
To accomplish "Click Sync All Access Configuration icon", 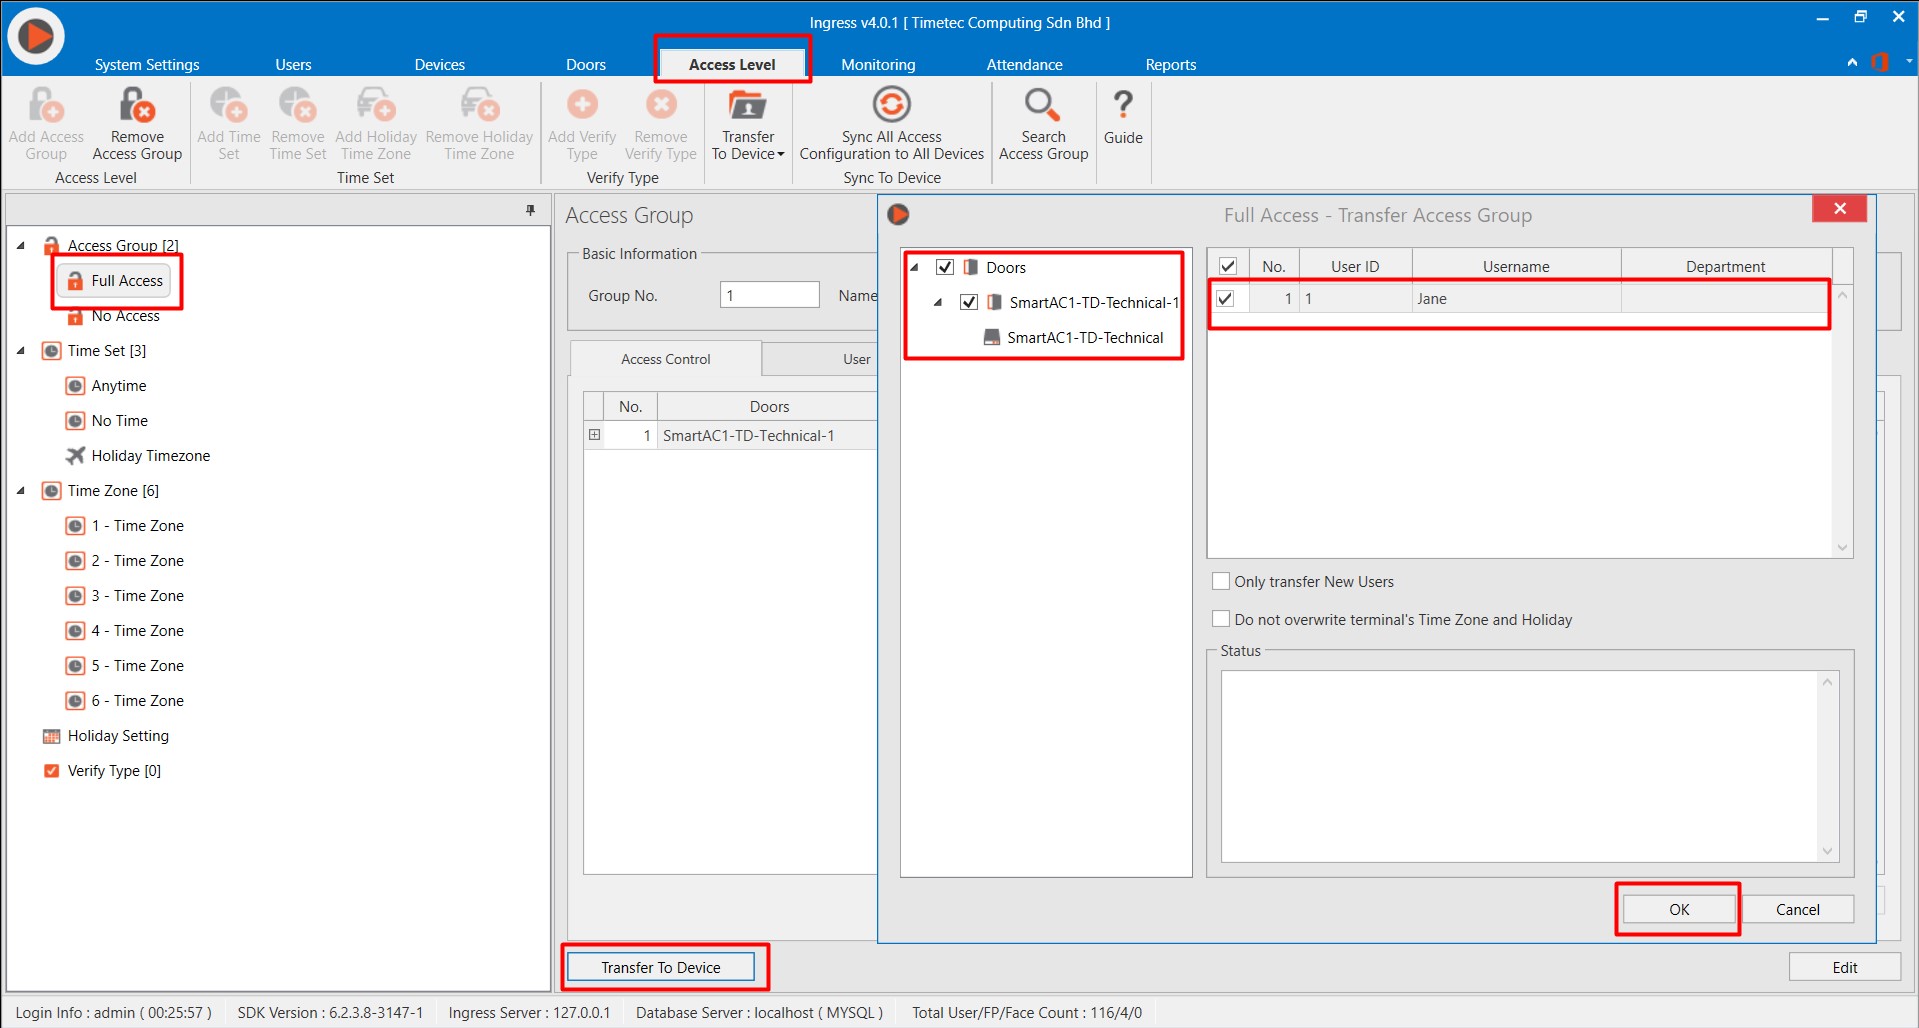I will [891, 104].
